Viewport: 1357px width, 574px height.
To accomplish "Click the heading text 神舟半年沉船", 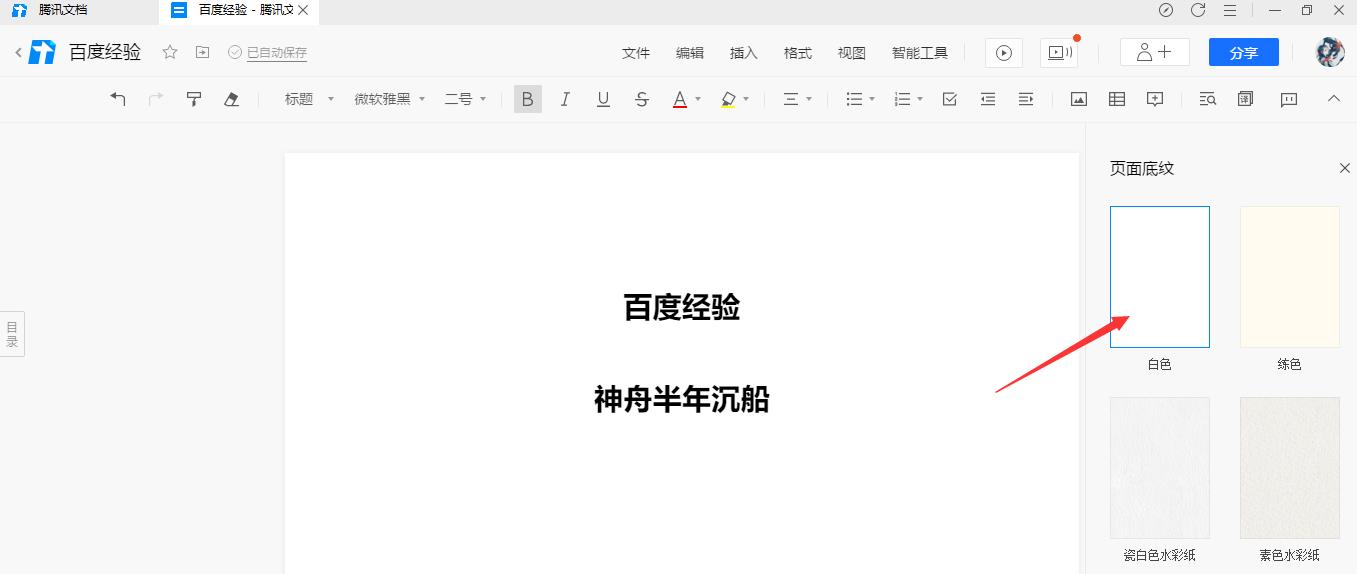I will click(682, 400).
